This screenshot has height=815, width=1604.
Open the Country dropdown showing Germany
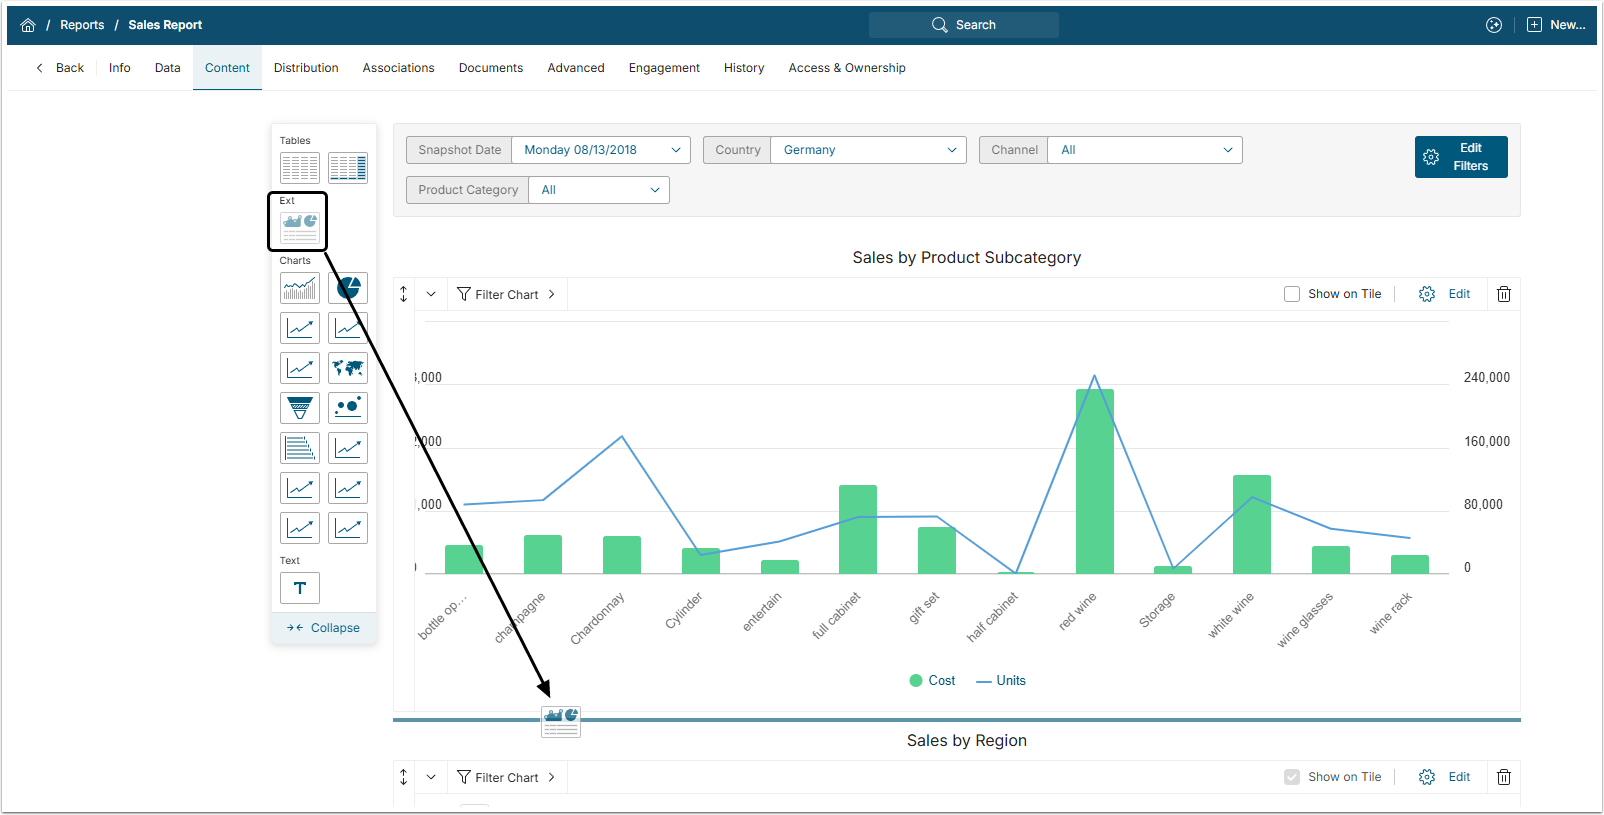coord(868,150)
